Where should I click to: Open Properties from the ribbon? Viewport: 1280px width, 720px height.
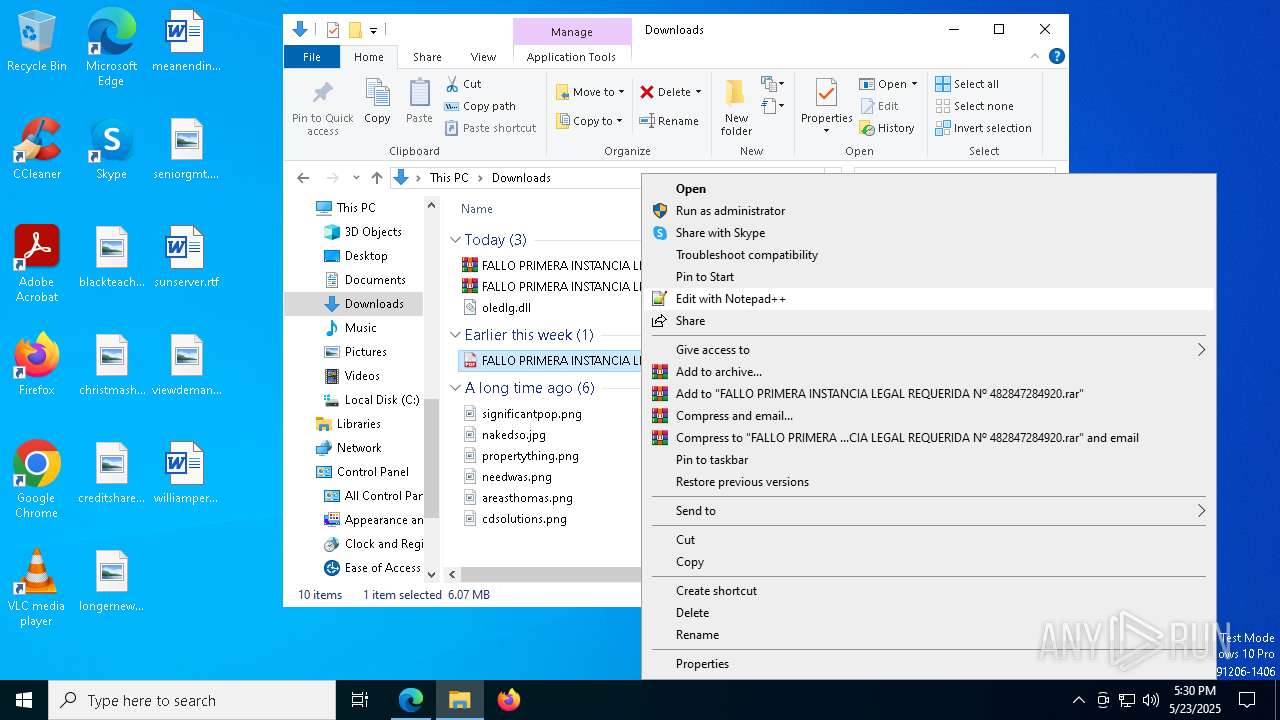tap(826, 107)
